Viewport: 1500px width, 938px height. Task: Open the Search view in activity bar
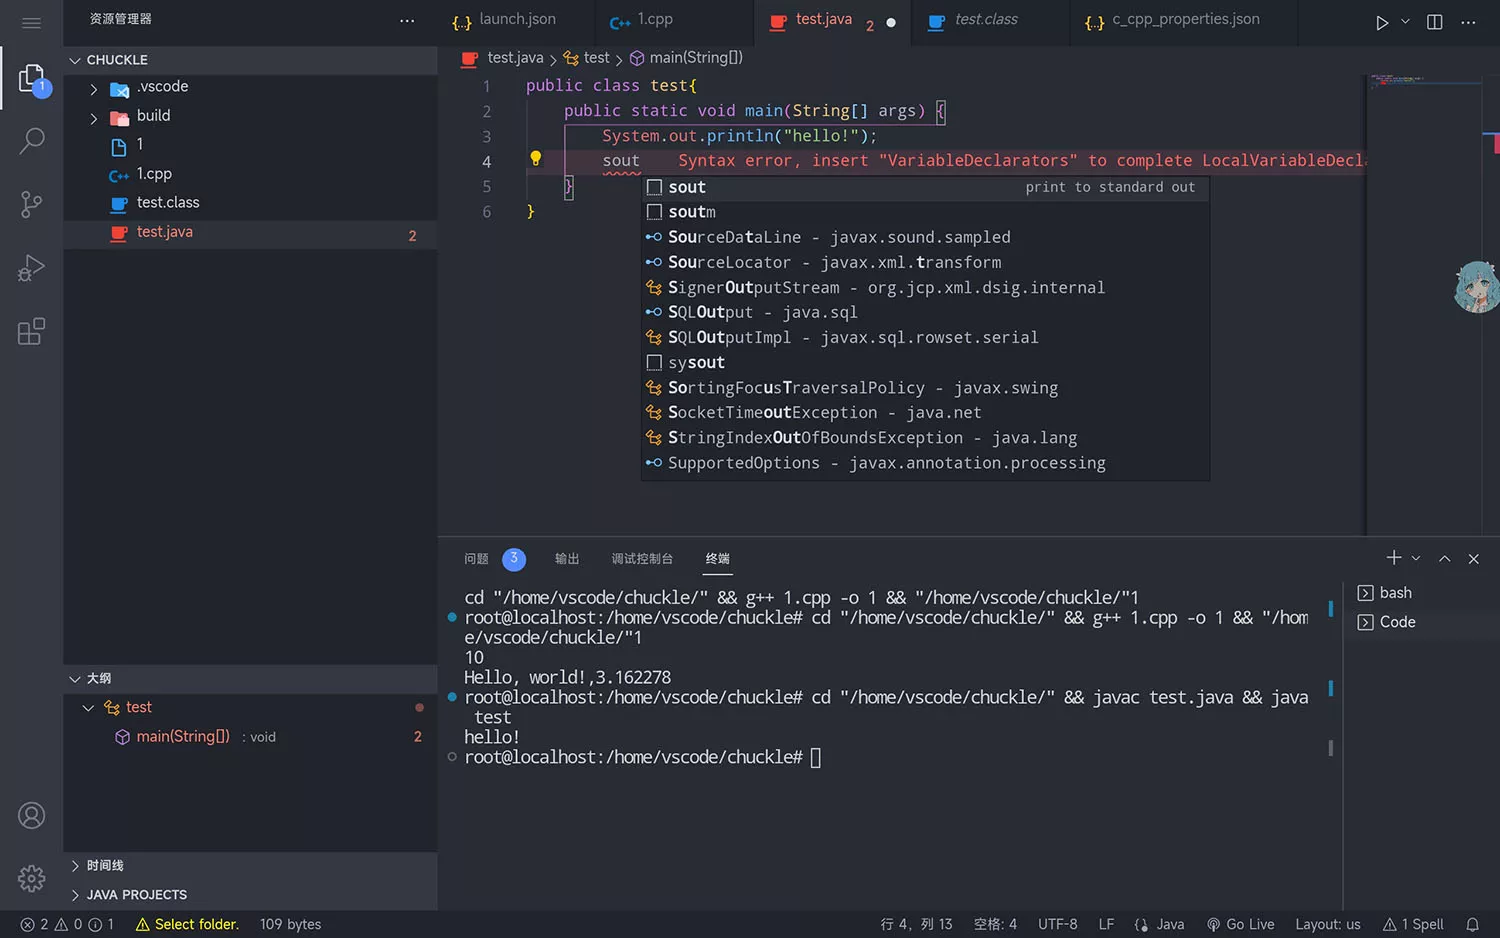click(32, 141)
